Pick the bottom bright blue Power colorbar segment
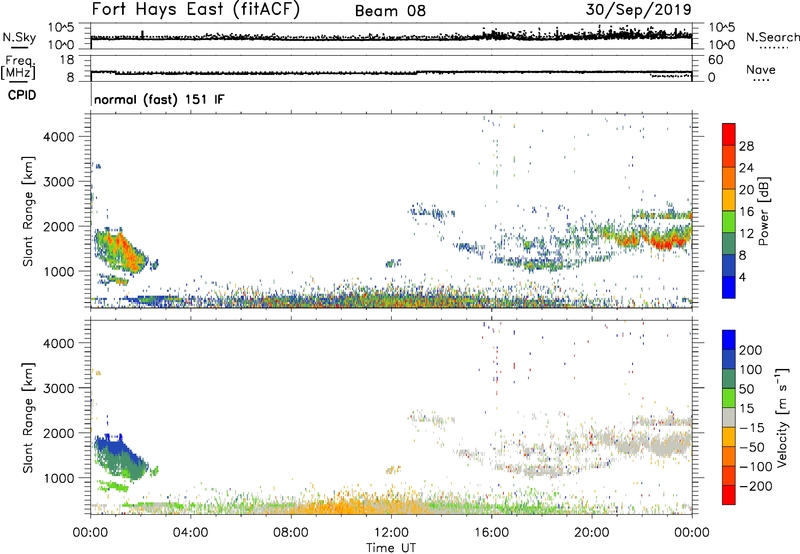The height and width of the screenshot is (554, 800). 729,287
